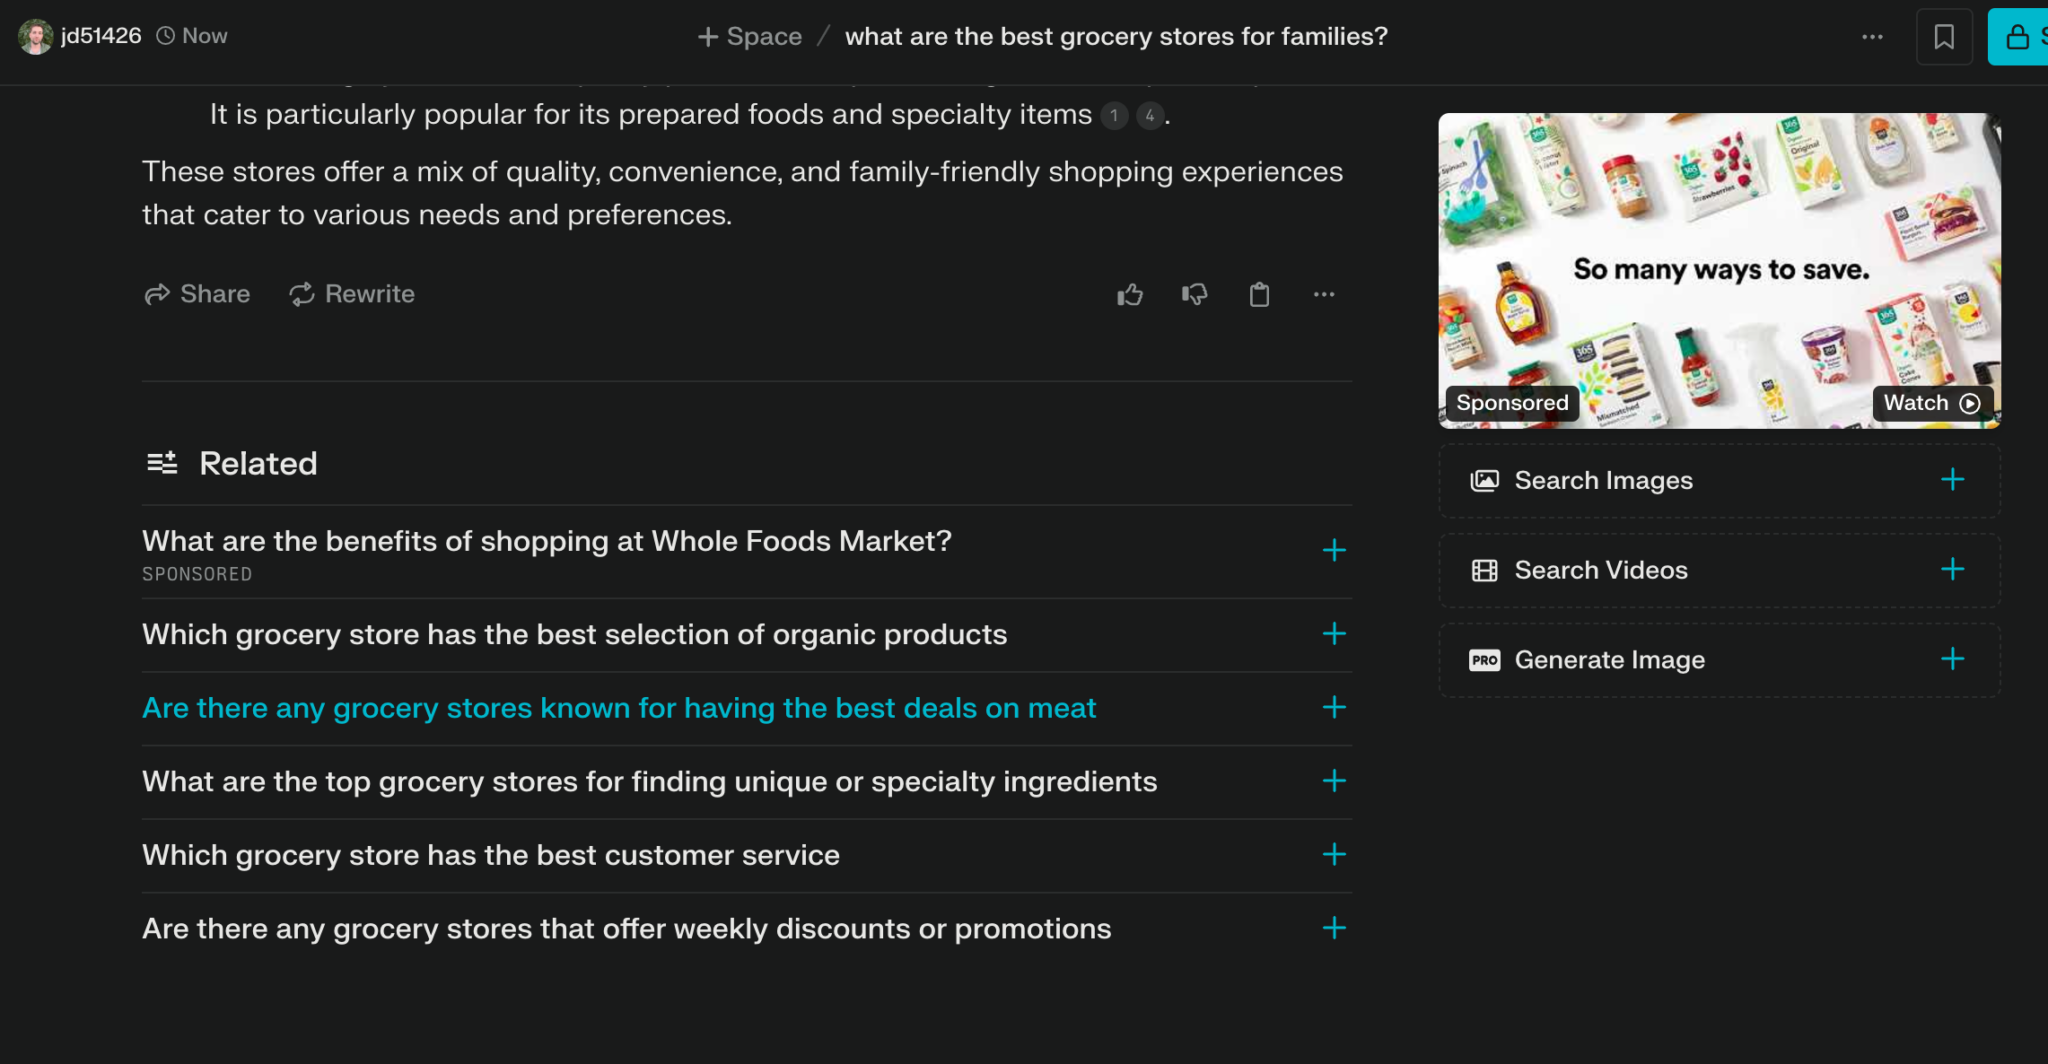Viewport: 2048px width, 1064px height.
Task: Open best deals on meat question
Action: tap(746, 708)
